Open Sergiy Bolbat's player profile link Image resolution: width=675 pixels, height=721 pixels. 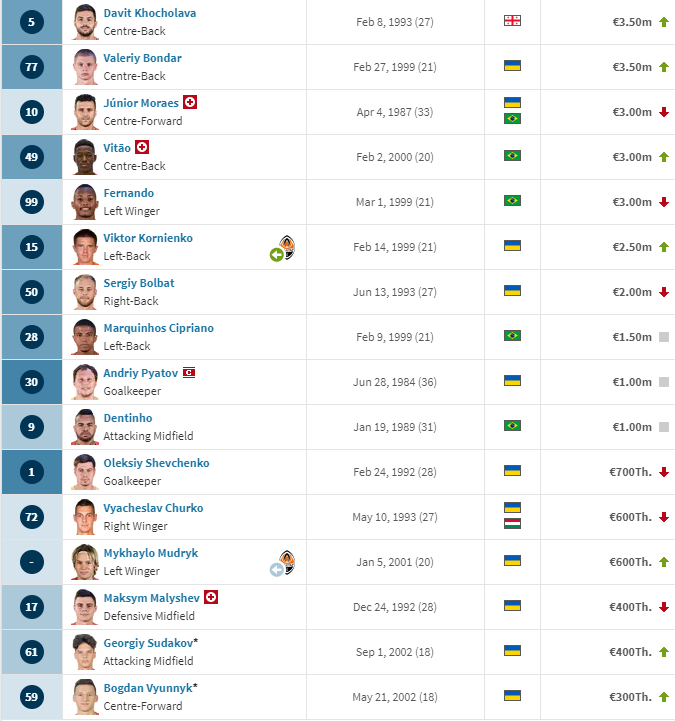[139, 283]
